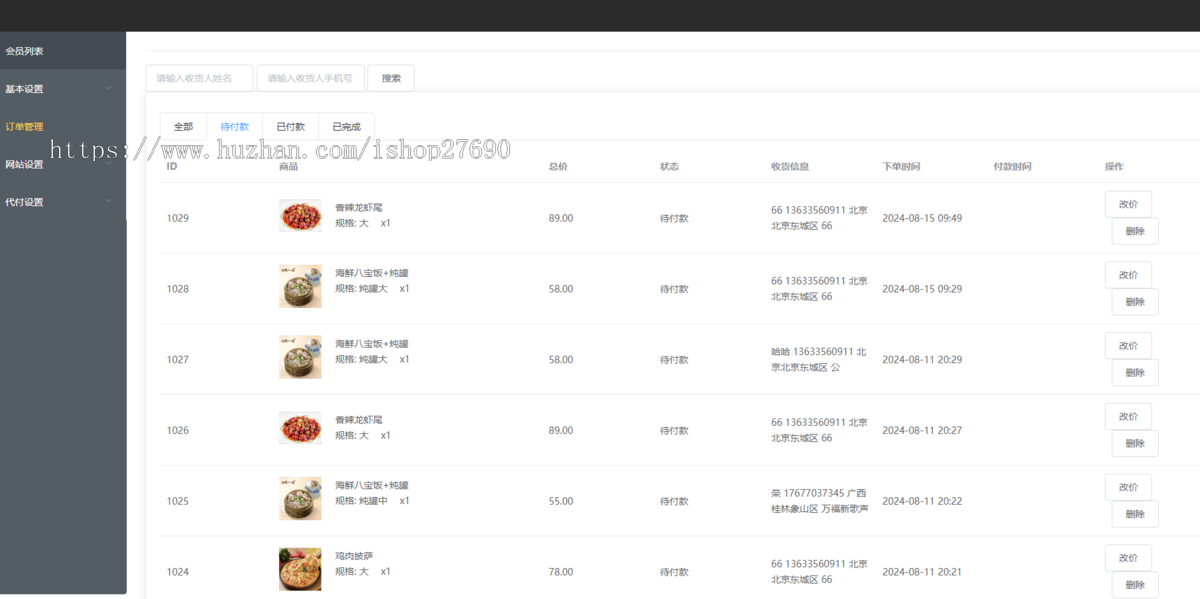Click 改价 for order 1027
This screenshot has height=599, width=1200.
[x=1128, y=346]
